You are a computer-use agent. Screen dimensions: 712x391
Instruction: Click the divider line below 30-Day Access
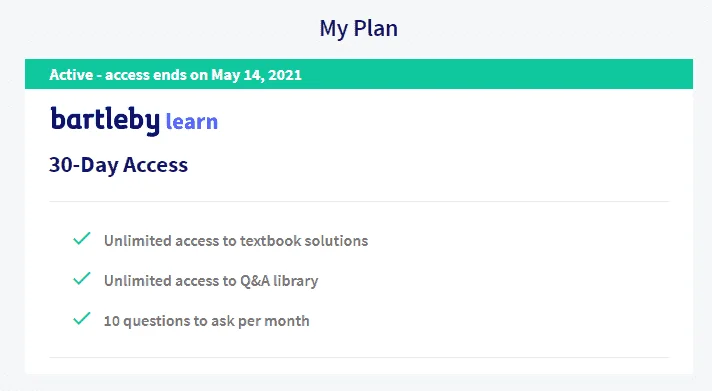tap(359, 201)
